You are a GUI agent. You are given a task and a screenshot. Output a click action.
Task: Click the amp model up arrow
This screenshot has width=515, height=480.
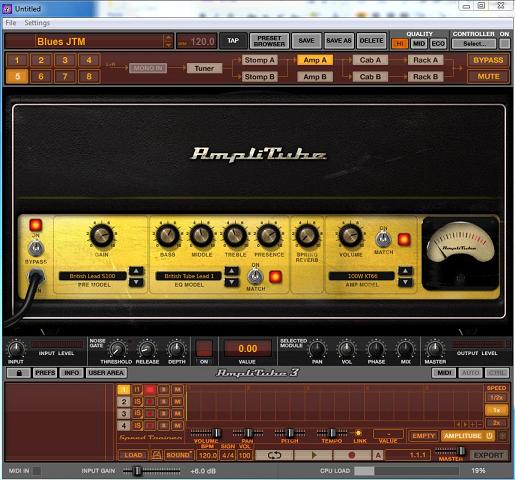pyautogui.click(x=405, y=271)
